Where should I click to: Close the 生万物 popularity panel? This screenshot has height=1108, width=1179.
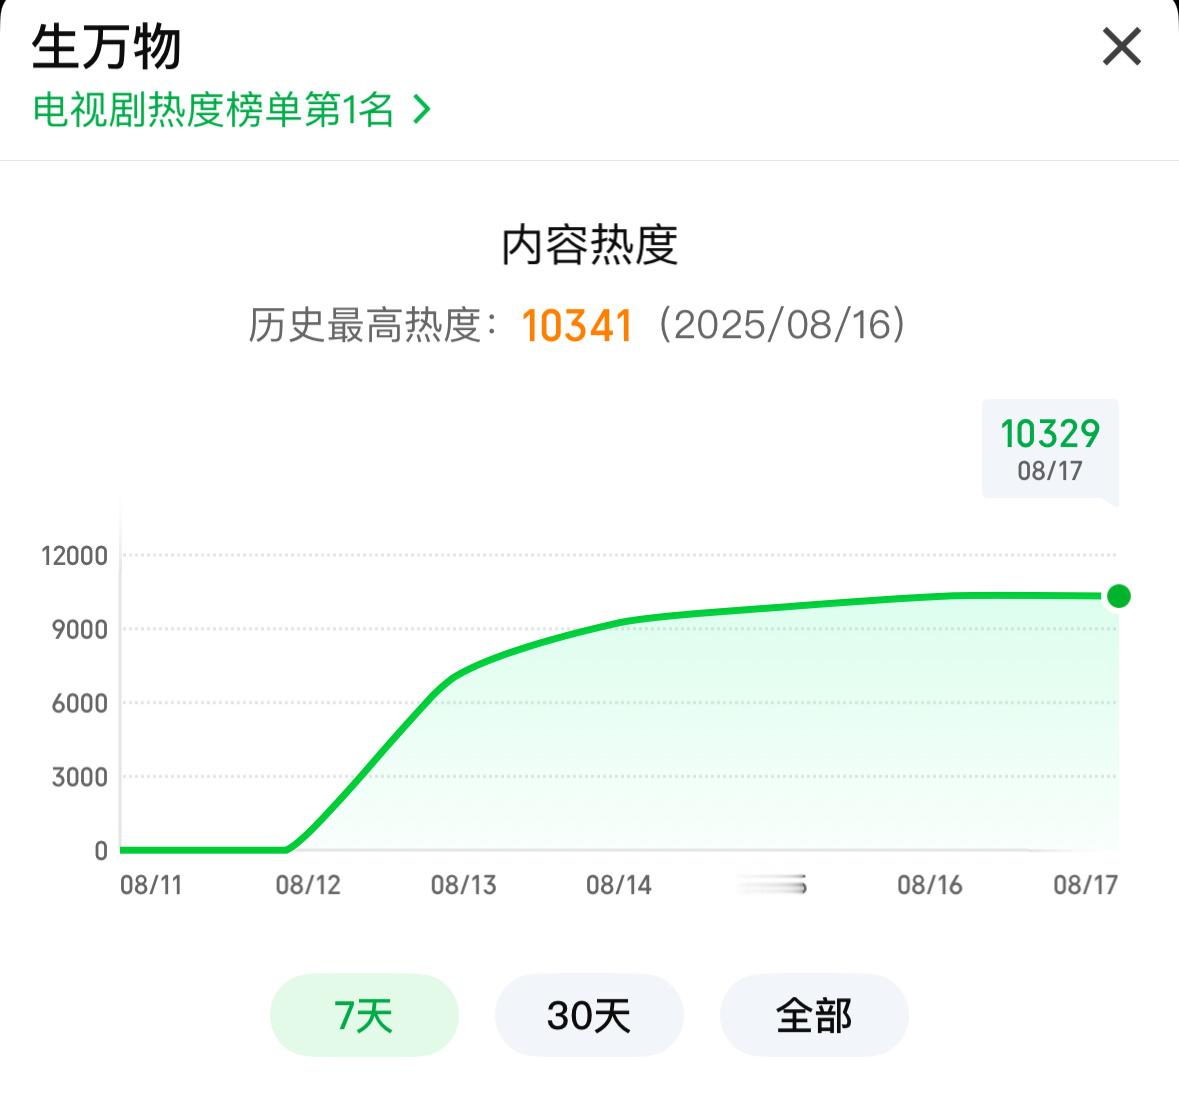click(x=1121, y=47)
